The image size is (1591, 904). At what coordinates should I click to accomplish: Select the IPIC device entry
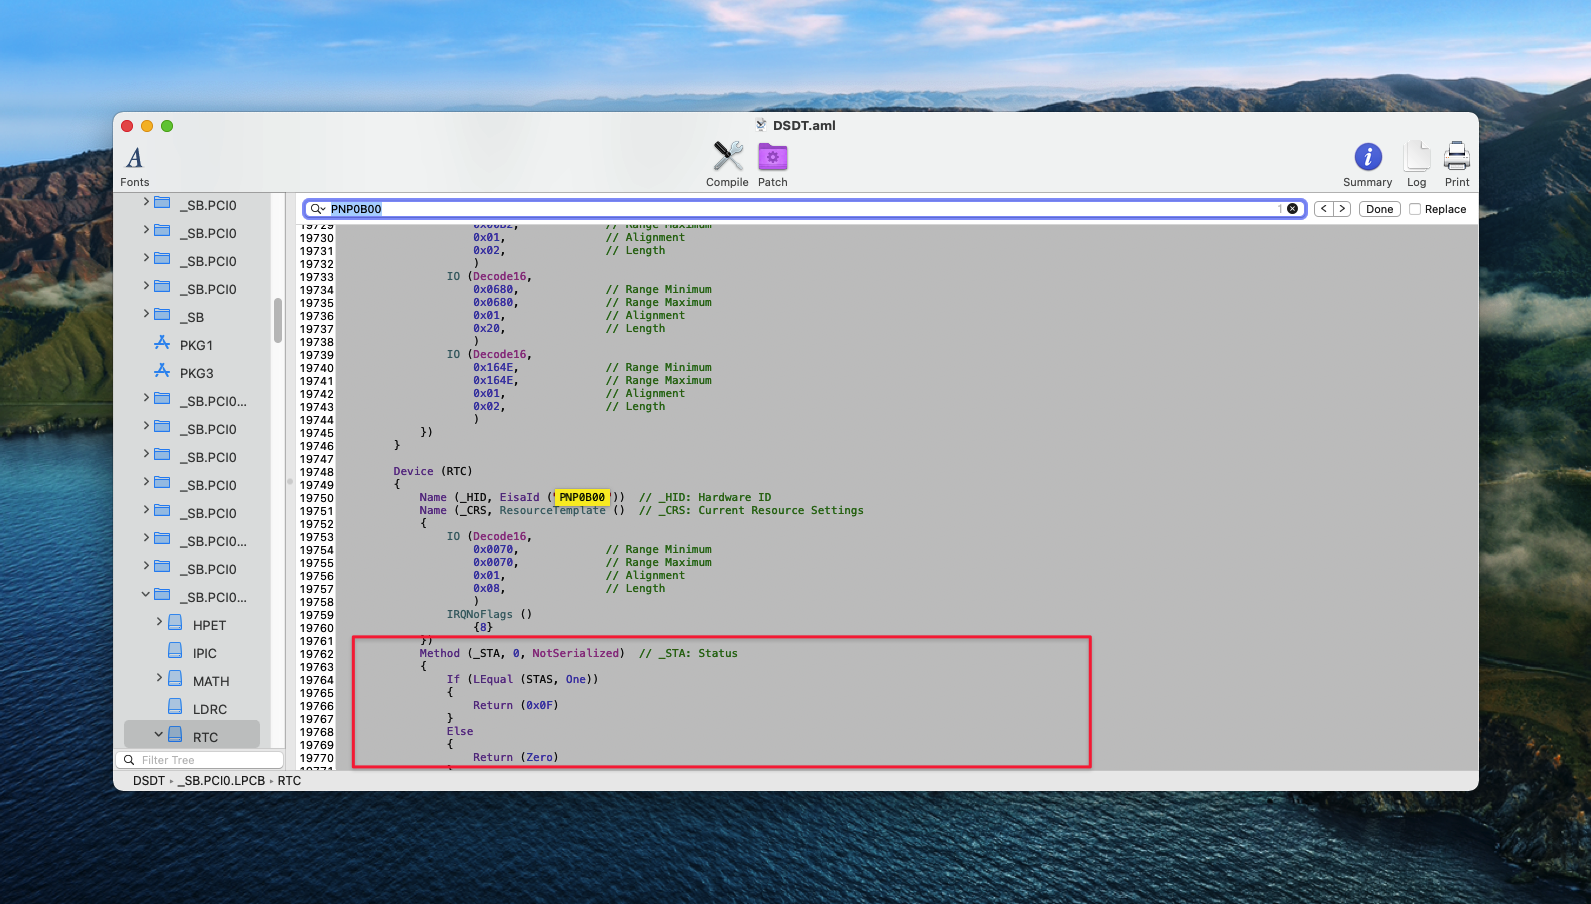(x=204, y=653)
